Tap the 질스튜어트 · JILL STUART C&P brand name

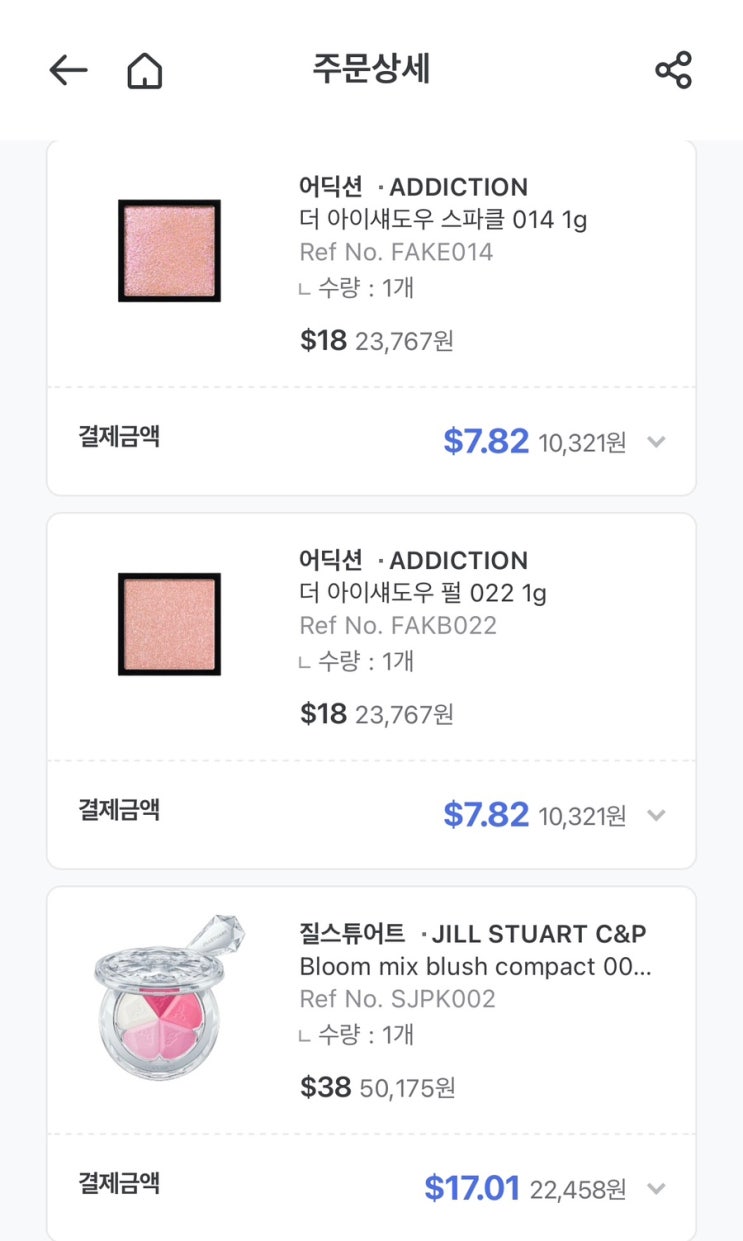473,934
